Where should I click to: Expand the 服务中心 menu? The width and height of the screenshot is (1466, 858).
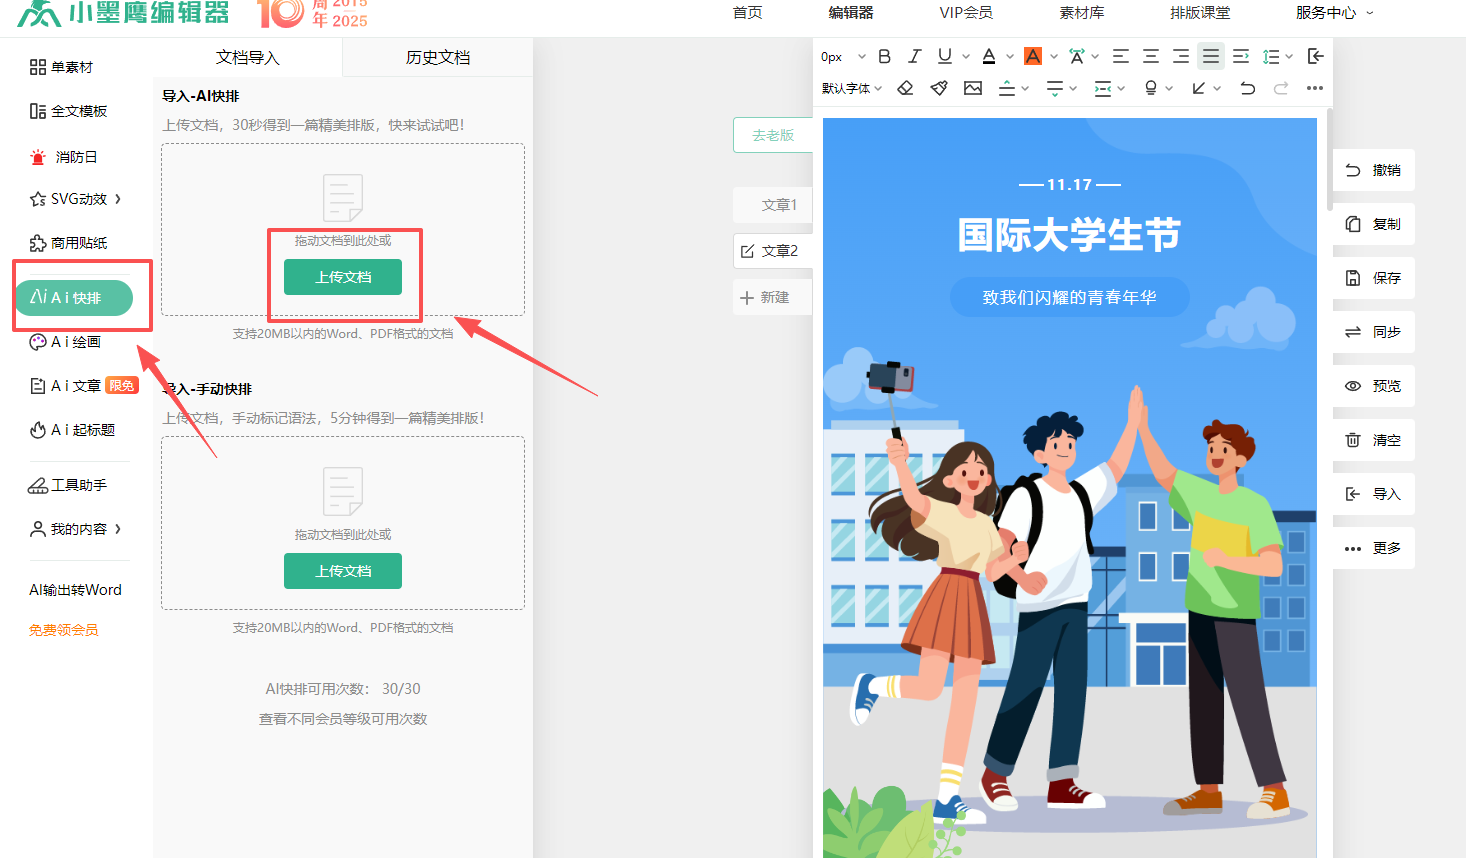pos(1334,13)
